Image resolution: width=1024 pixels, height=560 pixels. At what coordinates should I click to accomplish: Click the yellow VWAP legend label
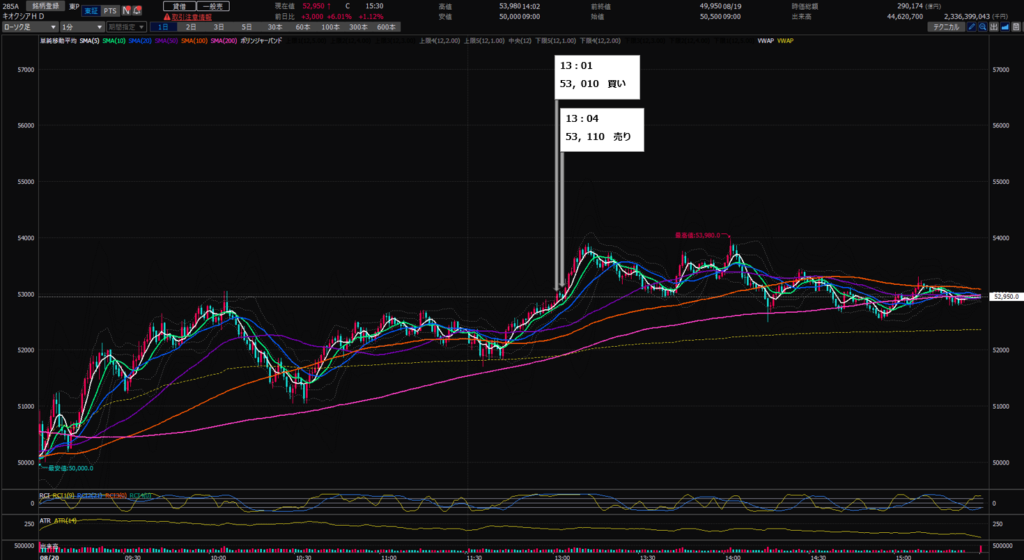click(x=785, y=40)
